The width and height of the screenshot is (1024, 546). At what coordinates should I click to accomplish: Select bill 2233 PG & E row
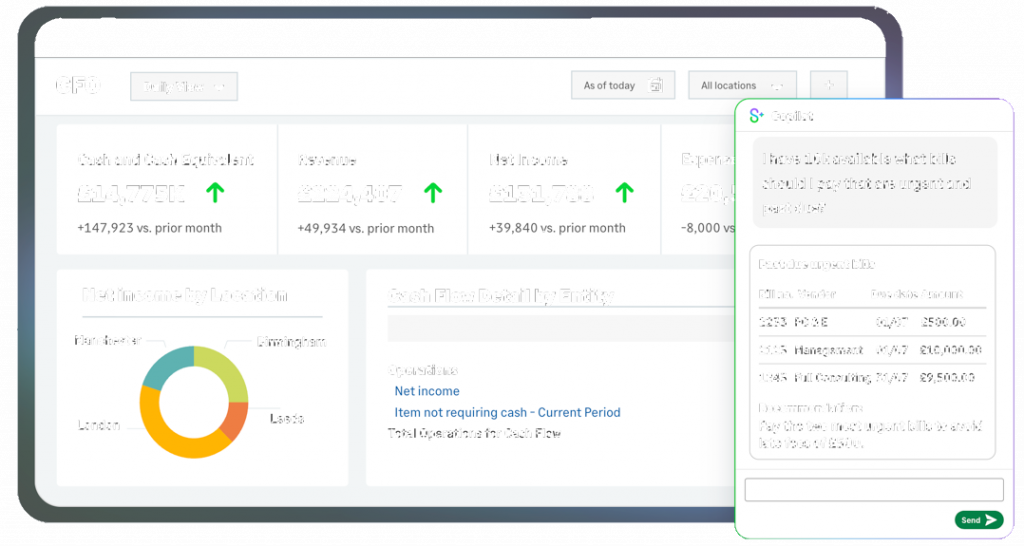[x=871, y=322]
